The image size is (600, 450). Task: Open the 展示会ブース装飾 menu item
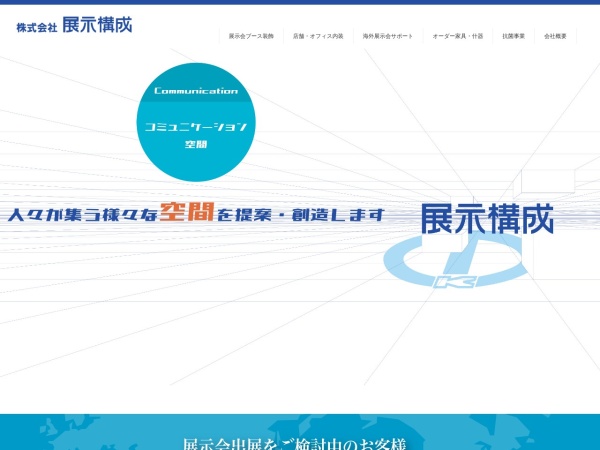click(x=251, y=36)
